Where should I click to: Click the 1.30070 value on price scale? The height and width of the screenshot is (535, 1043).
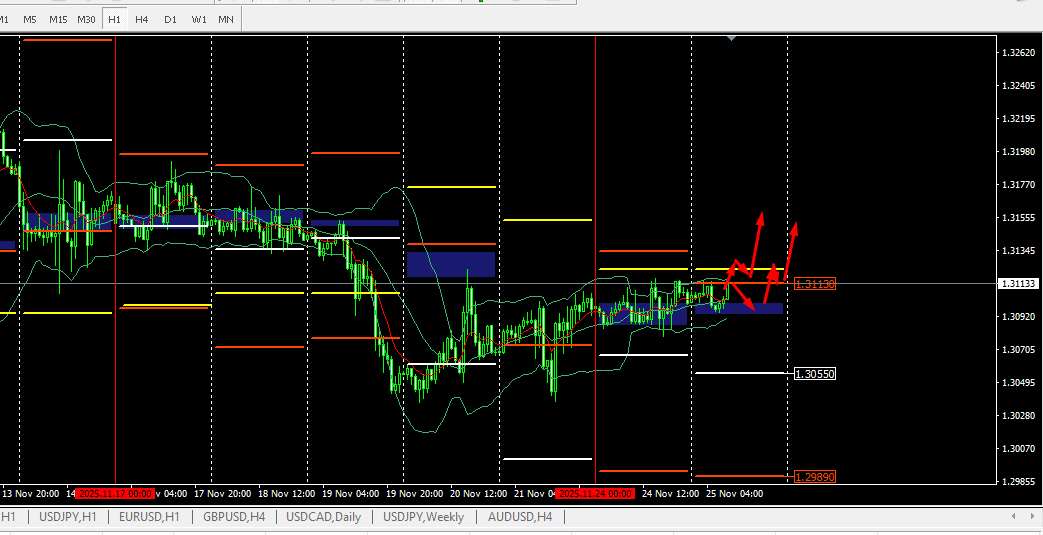[1018, 448]
